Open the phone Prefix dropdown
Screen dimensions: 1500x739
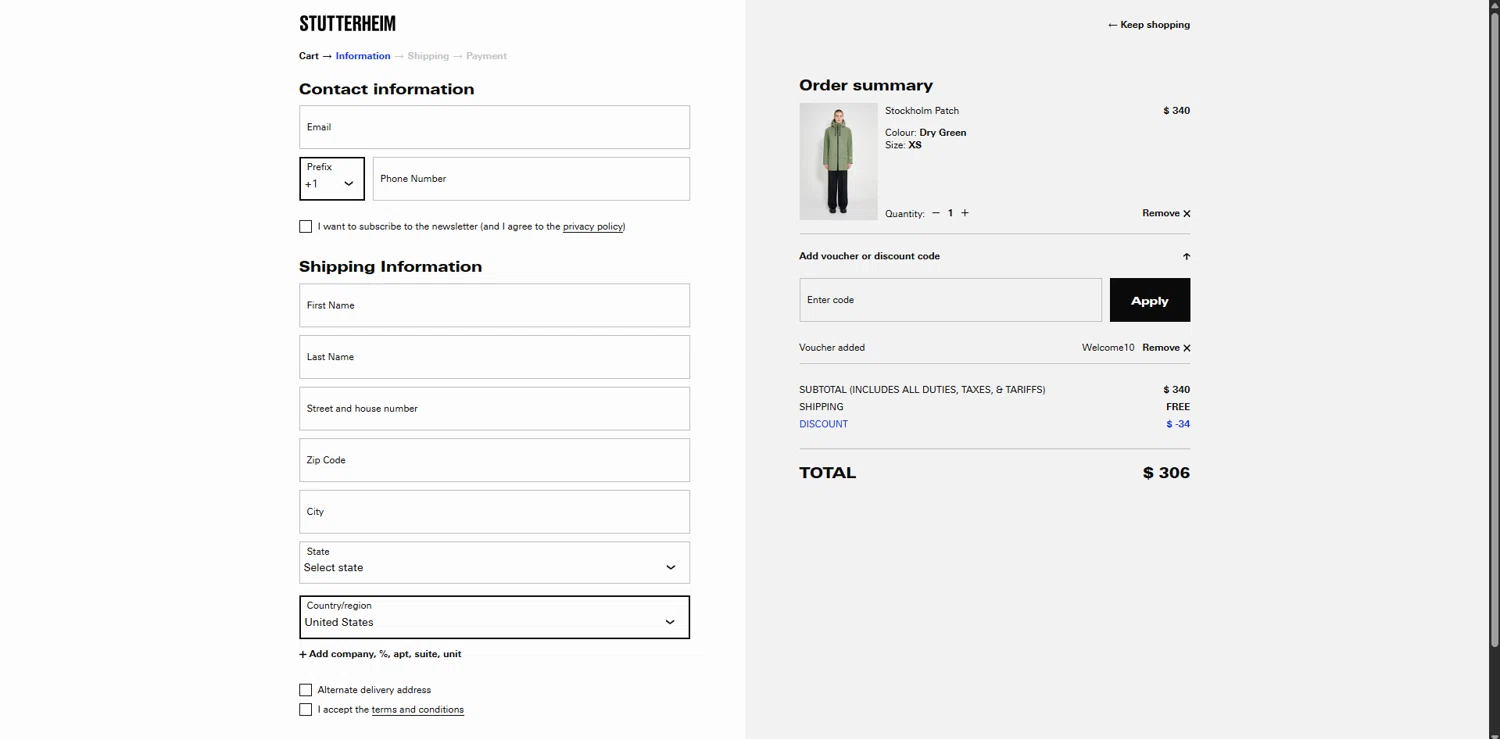click(332, 179)
